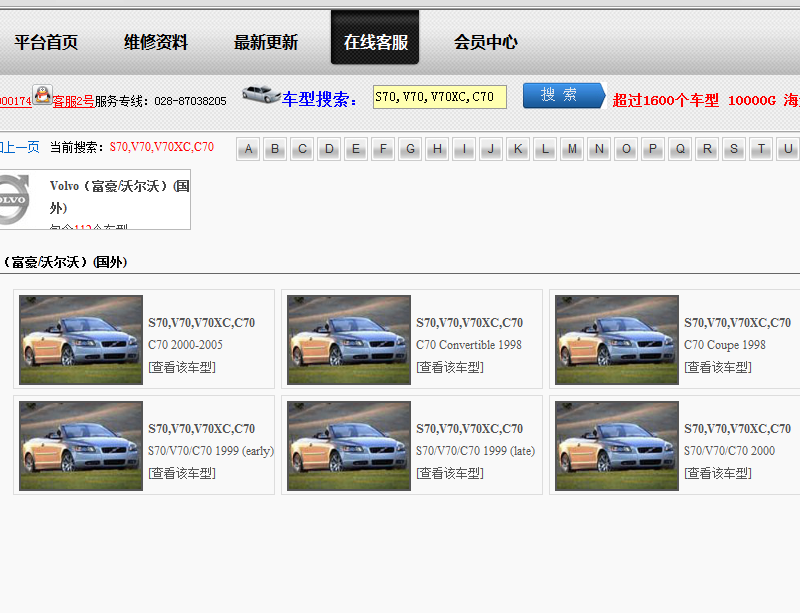Filter brands by letter N
Screen dimensions: 800x613
coord(599,149)
